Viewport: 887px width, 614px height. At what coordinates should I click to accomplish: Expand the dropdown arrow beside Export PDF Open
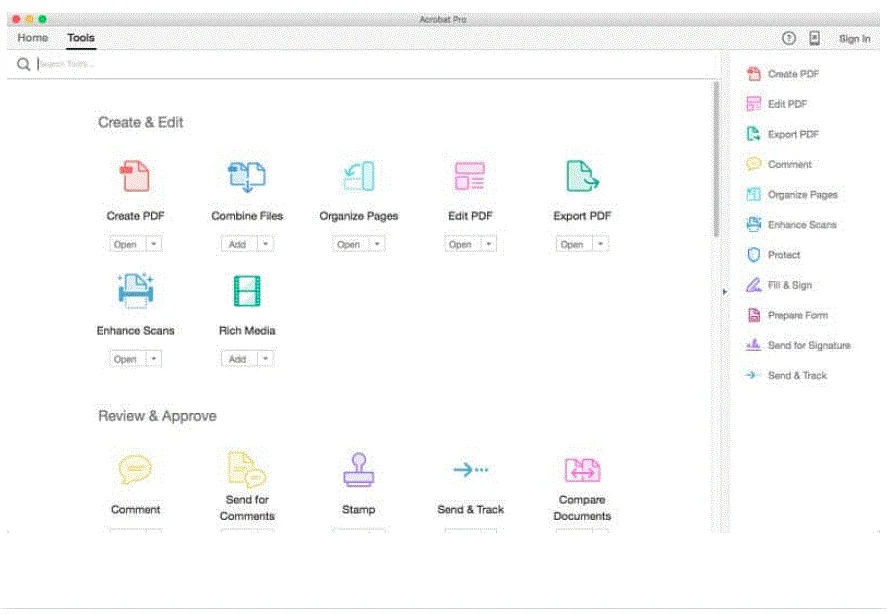[601, 244]
